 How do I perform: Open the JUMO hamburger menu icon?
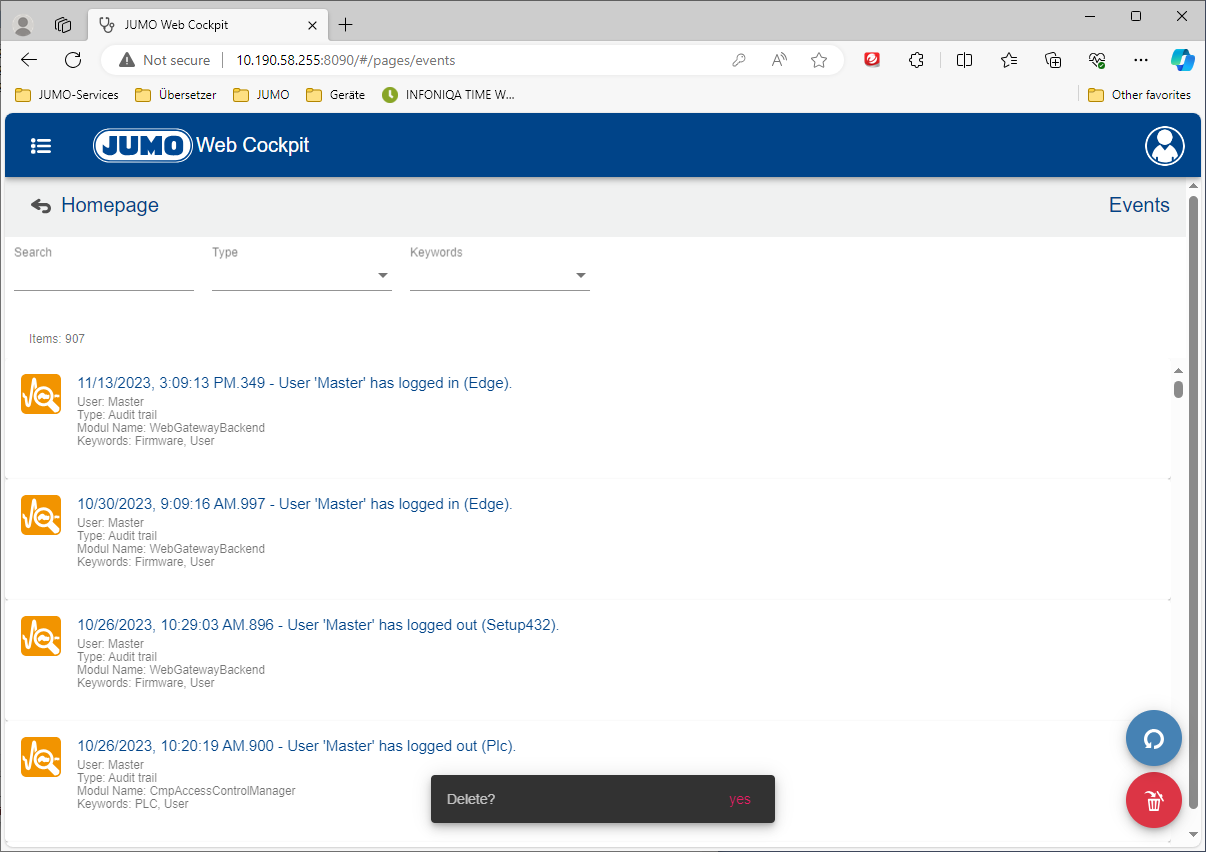(41, 146)
